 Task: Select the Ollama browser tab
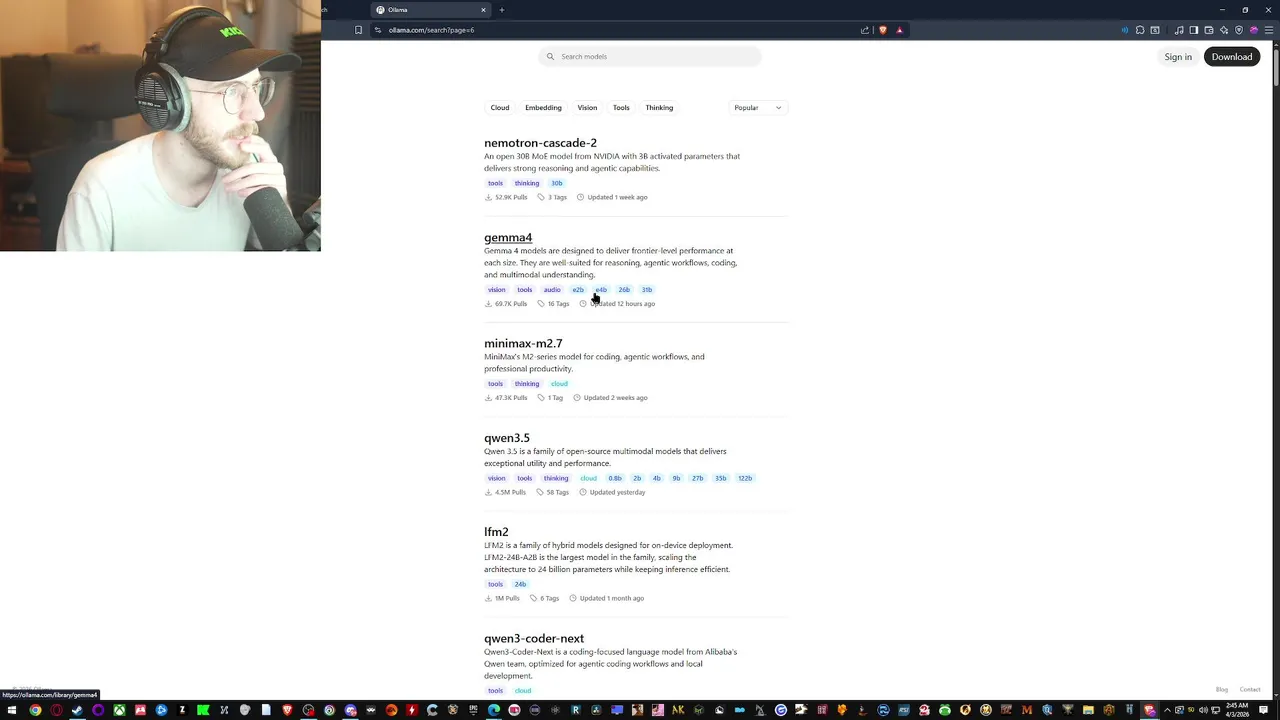(x=430, y=10)
